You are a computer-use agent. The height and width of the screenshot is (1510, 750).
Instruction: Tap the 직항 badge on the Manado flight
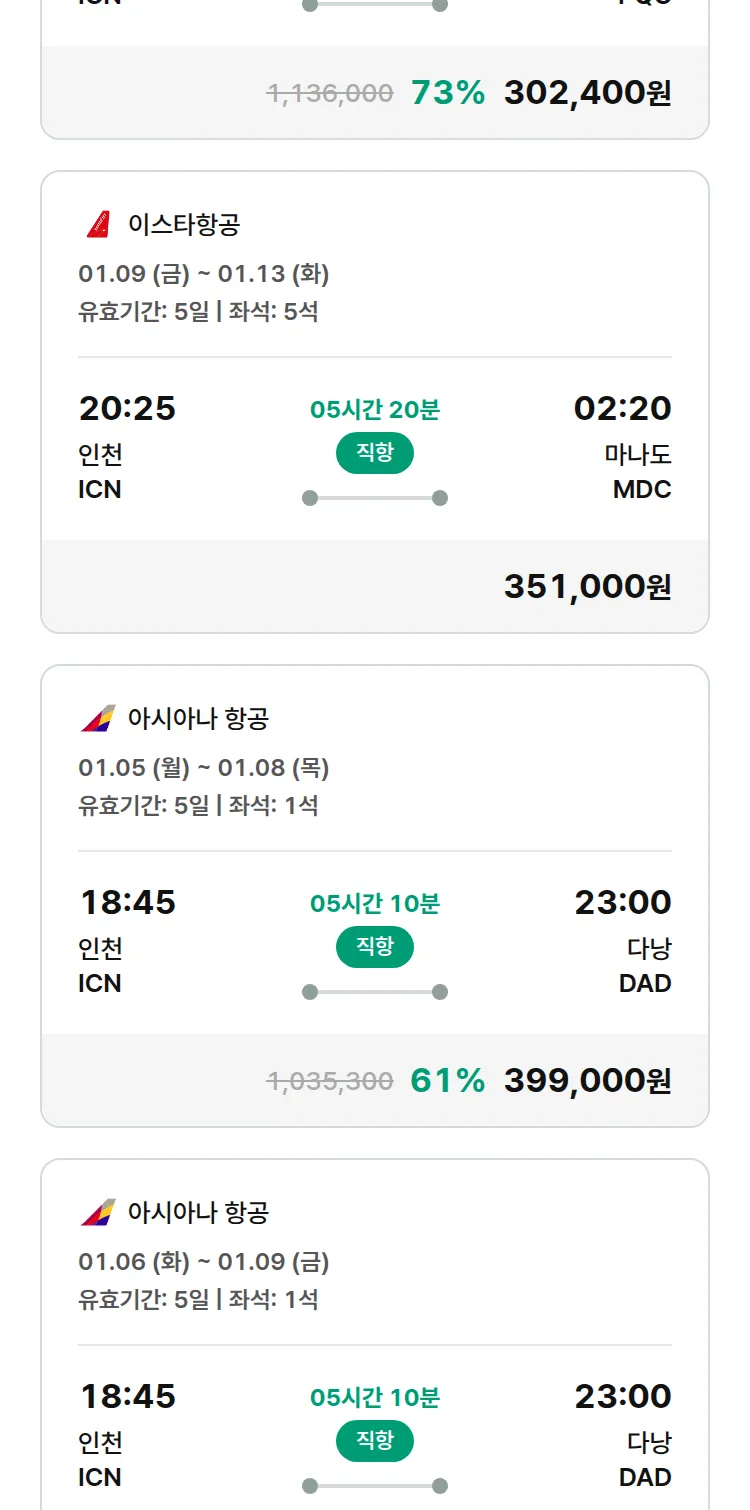[x=375, y=453]
